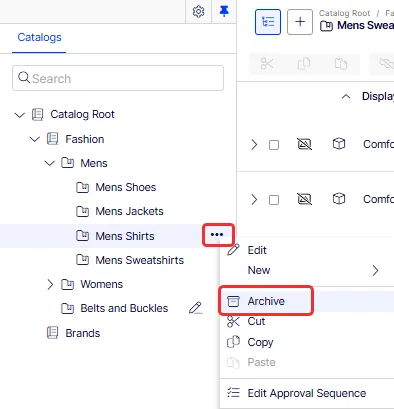Click the search magnifier icon
394x409 pixels.
[x=24, y=78]
